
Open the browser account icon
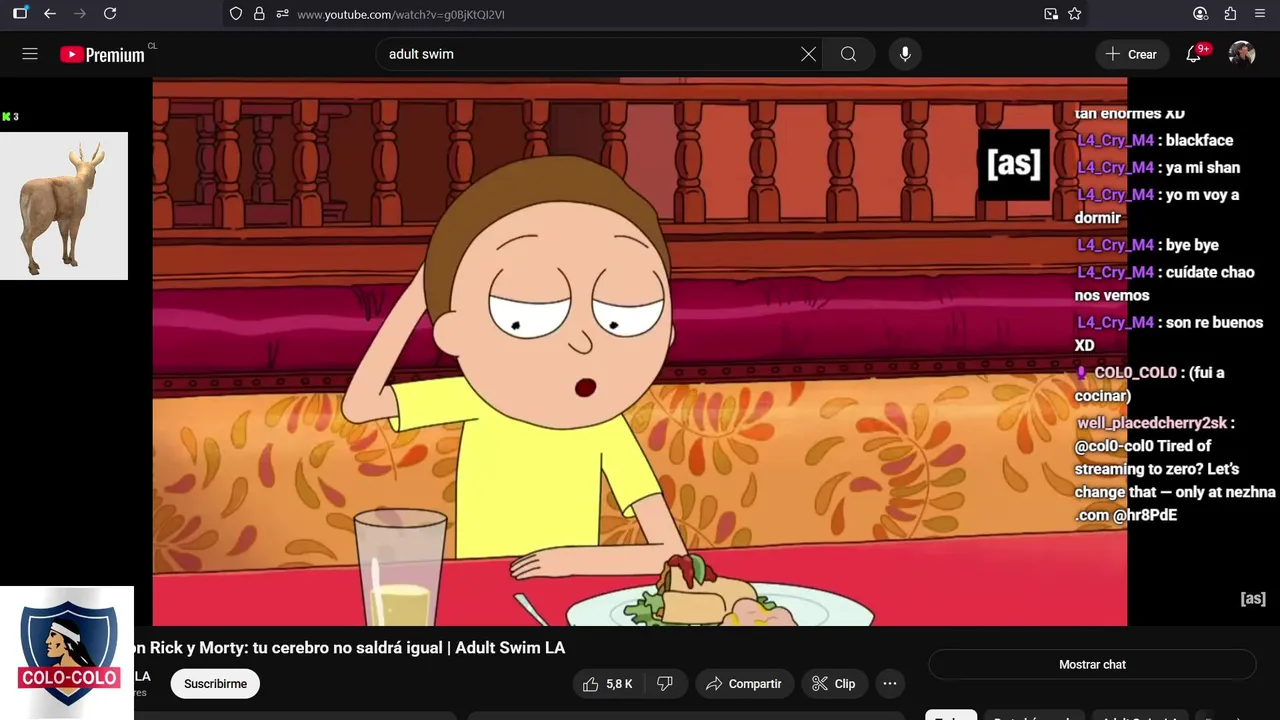[1201, 14]
